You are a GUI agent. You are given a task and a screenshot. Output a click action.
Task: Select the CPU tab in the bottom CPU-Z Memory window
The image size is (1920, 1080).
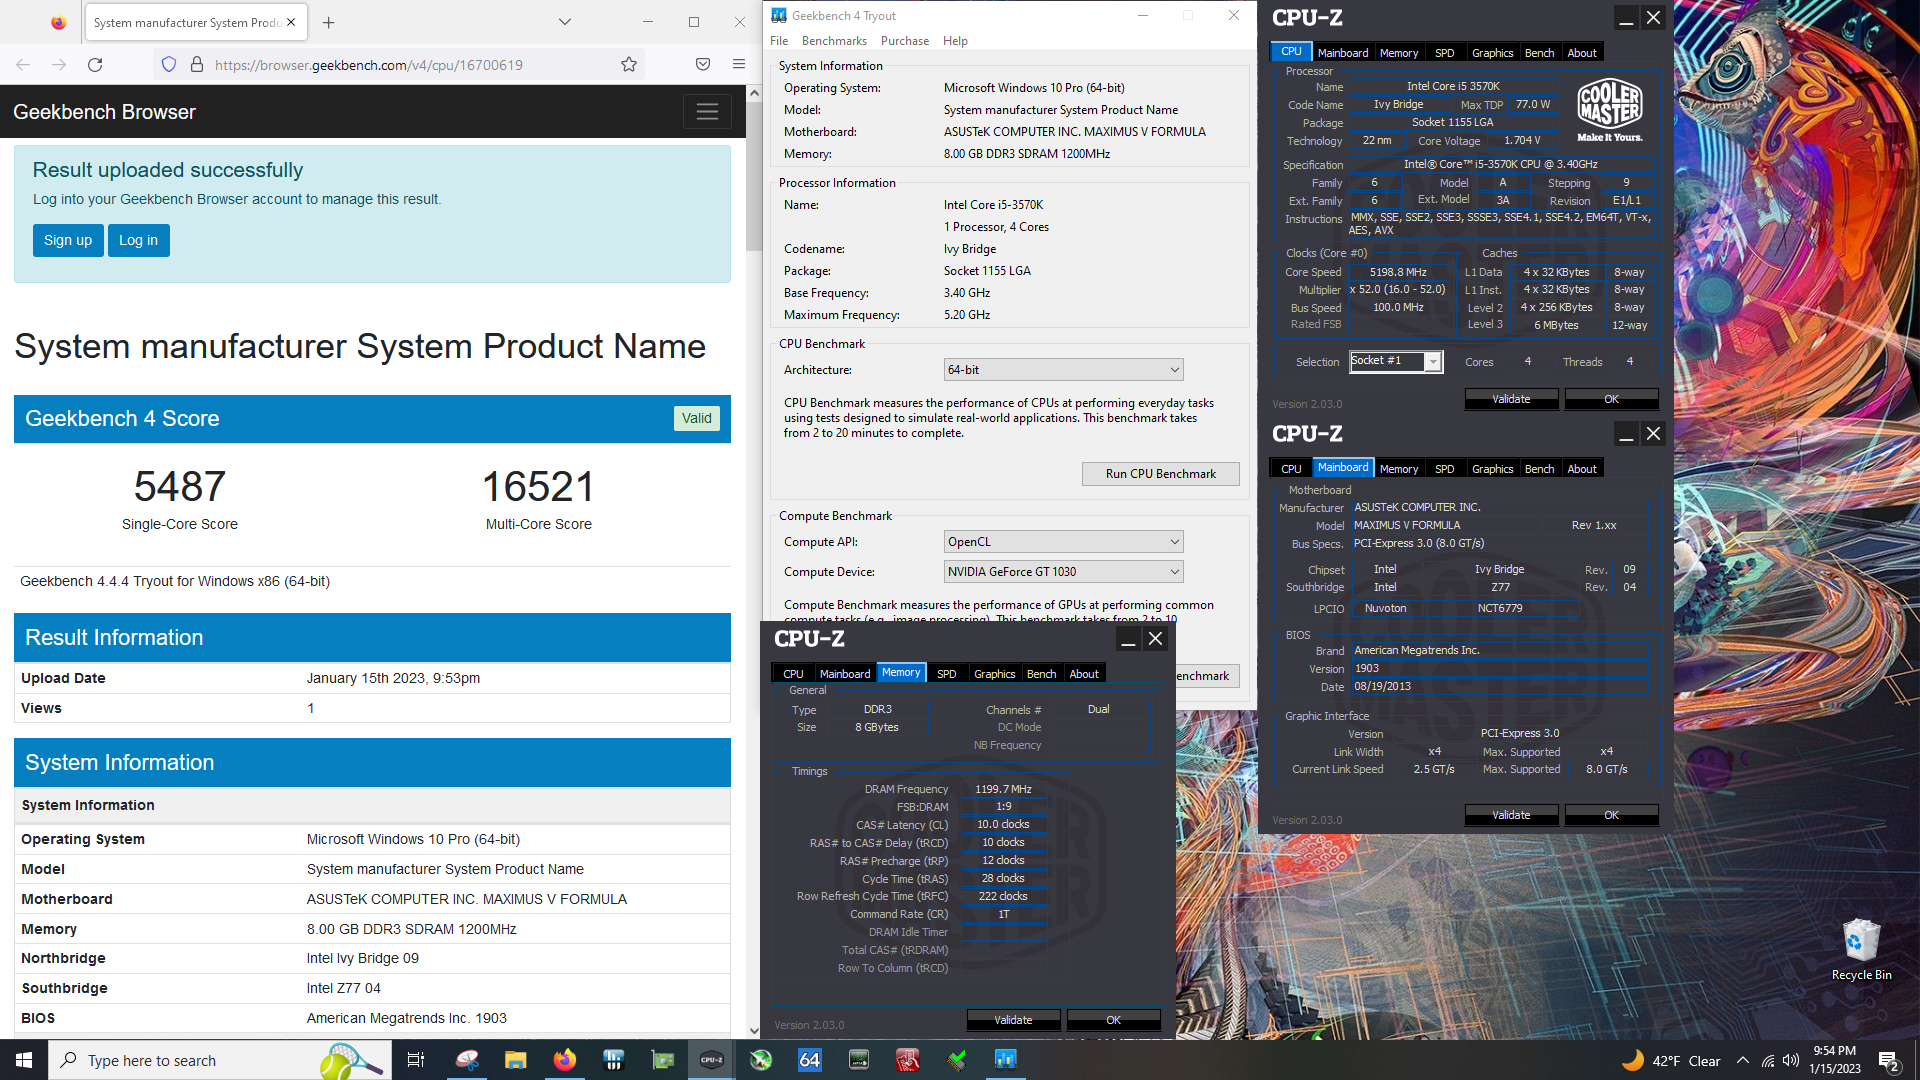(x=793, y=674)
